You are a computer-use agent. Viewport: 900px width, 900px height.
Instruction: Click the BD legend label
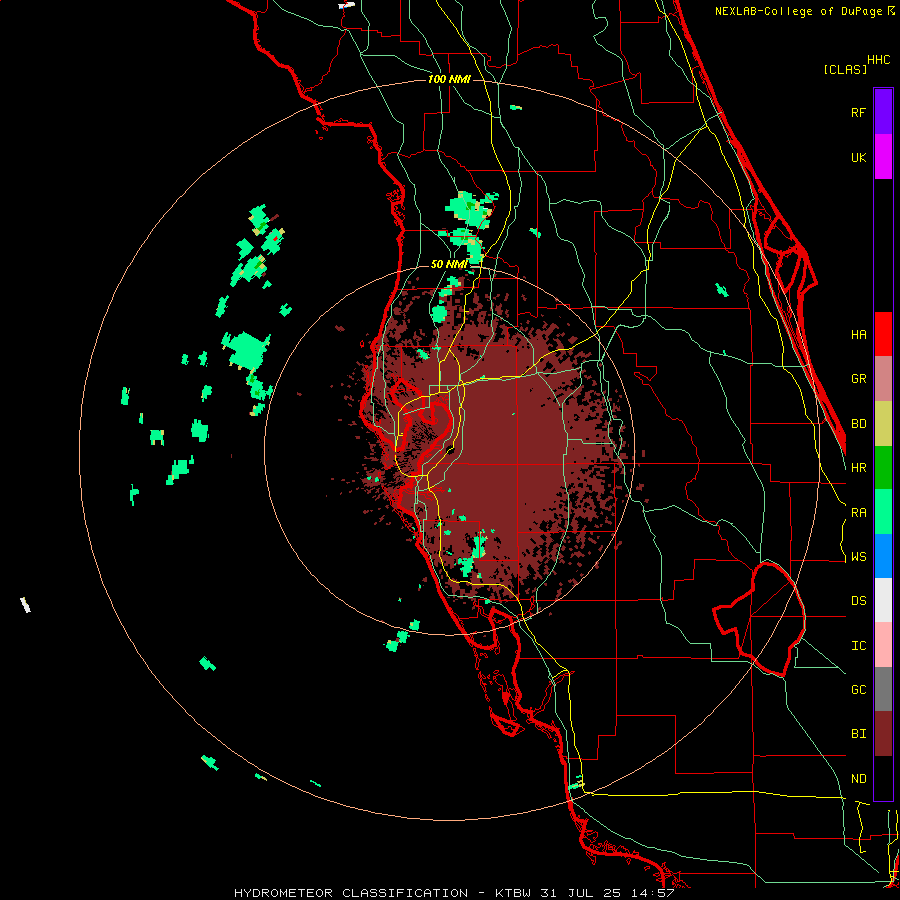pyautogui.click(x=858, y=424)
